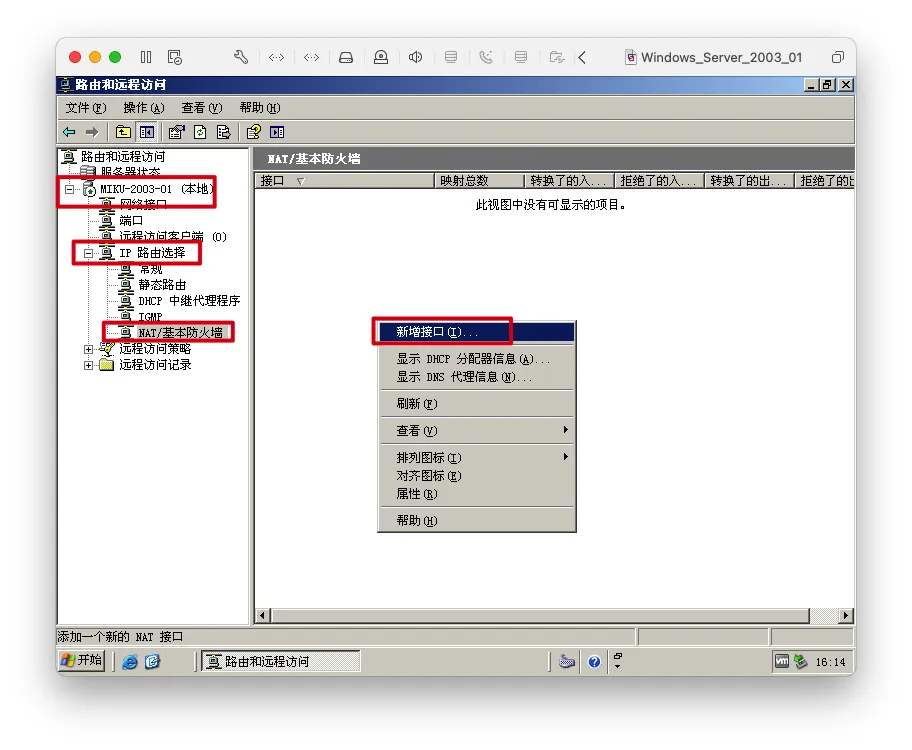Open VM settings with the wrench icon

(241, 57)
